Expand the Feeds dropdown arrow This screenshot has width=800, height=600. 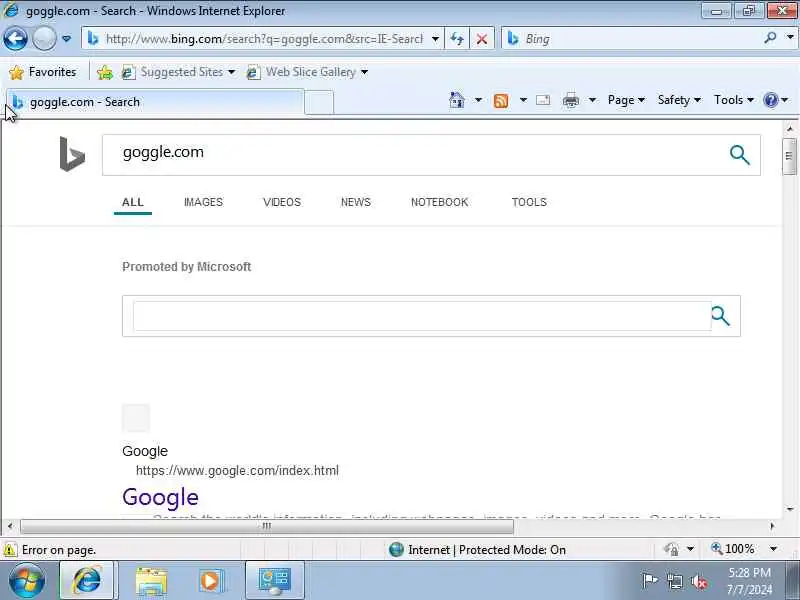click(523, 100)
